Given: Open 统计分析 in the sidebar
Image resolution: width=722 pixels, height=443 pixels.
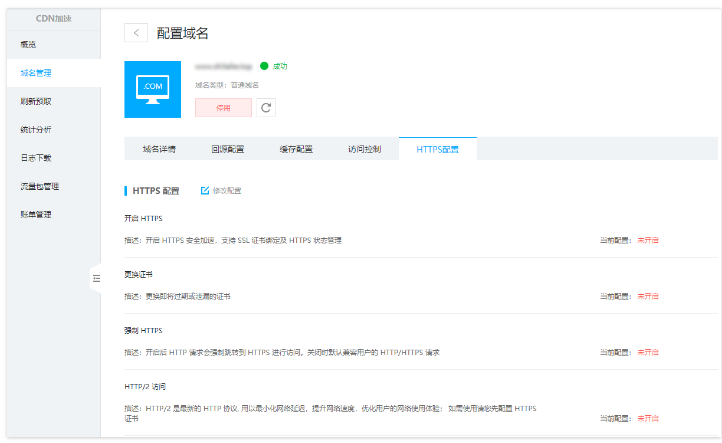Looking at the screenshot, I should click(x=36, y=129).
